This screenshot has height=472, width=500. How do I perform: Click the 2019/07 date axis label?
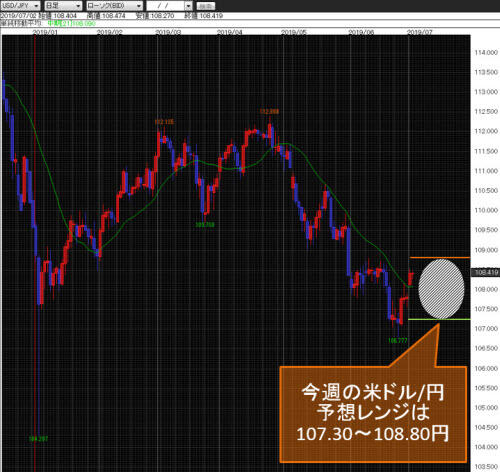(x=420, y=32)
